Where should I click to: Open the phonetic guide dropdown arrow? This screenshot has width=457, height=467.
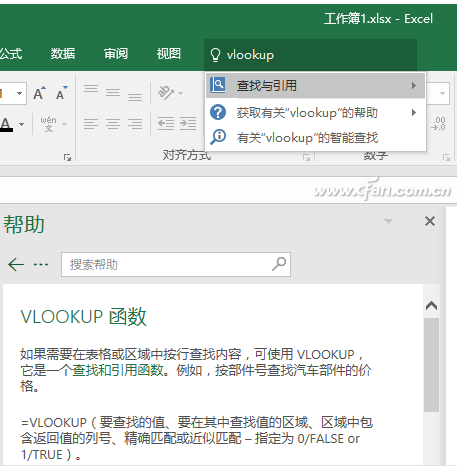tap(65, 124)
